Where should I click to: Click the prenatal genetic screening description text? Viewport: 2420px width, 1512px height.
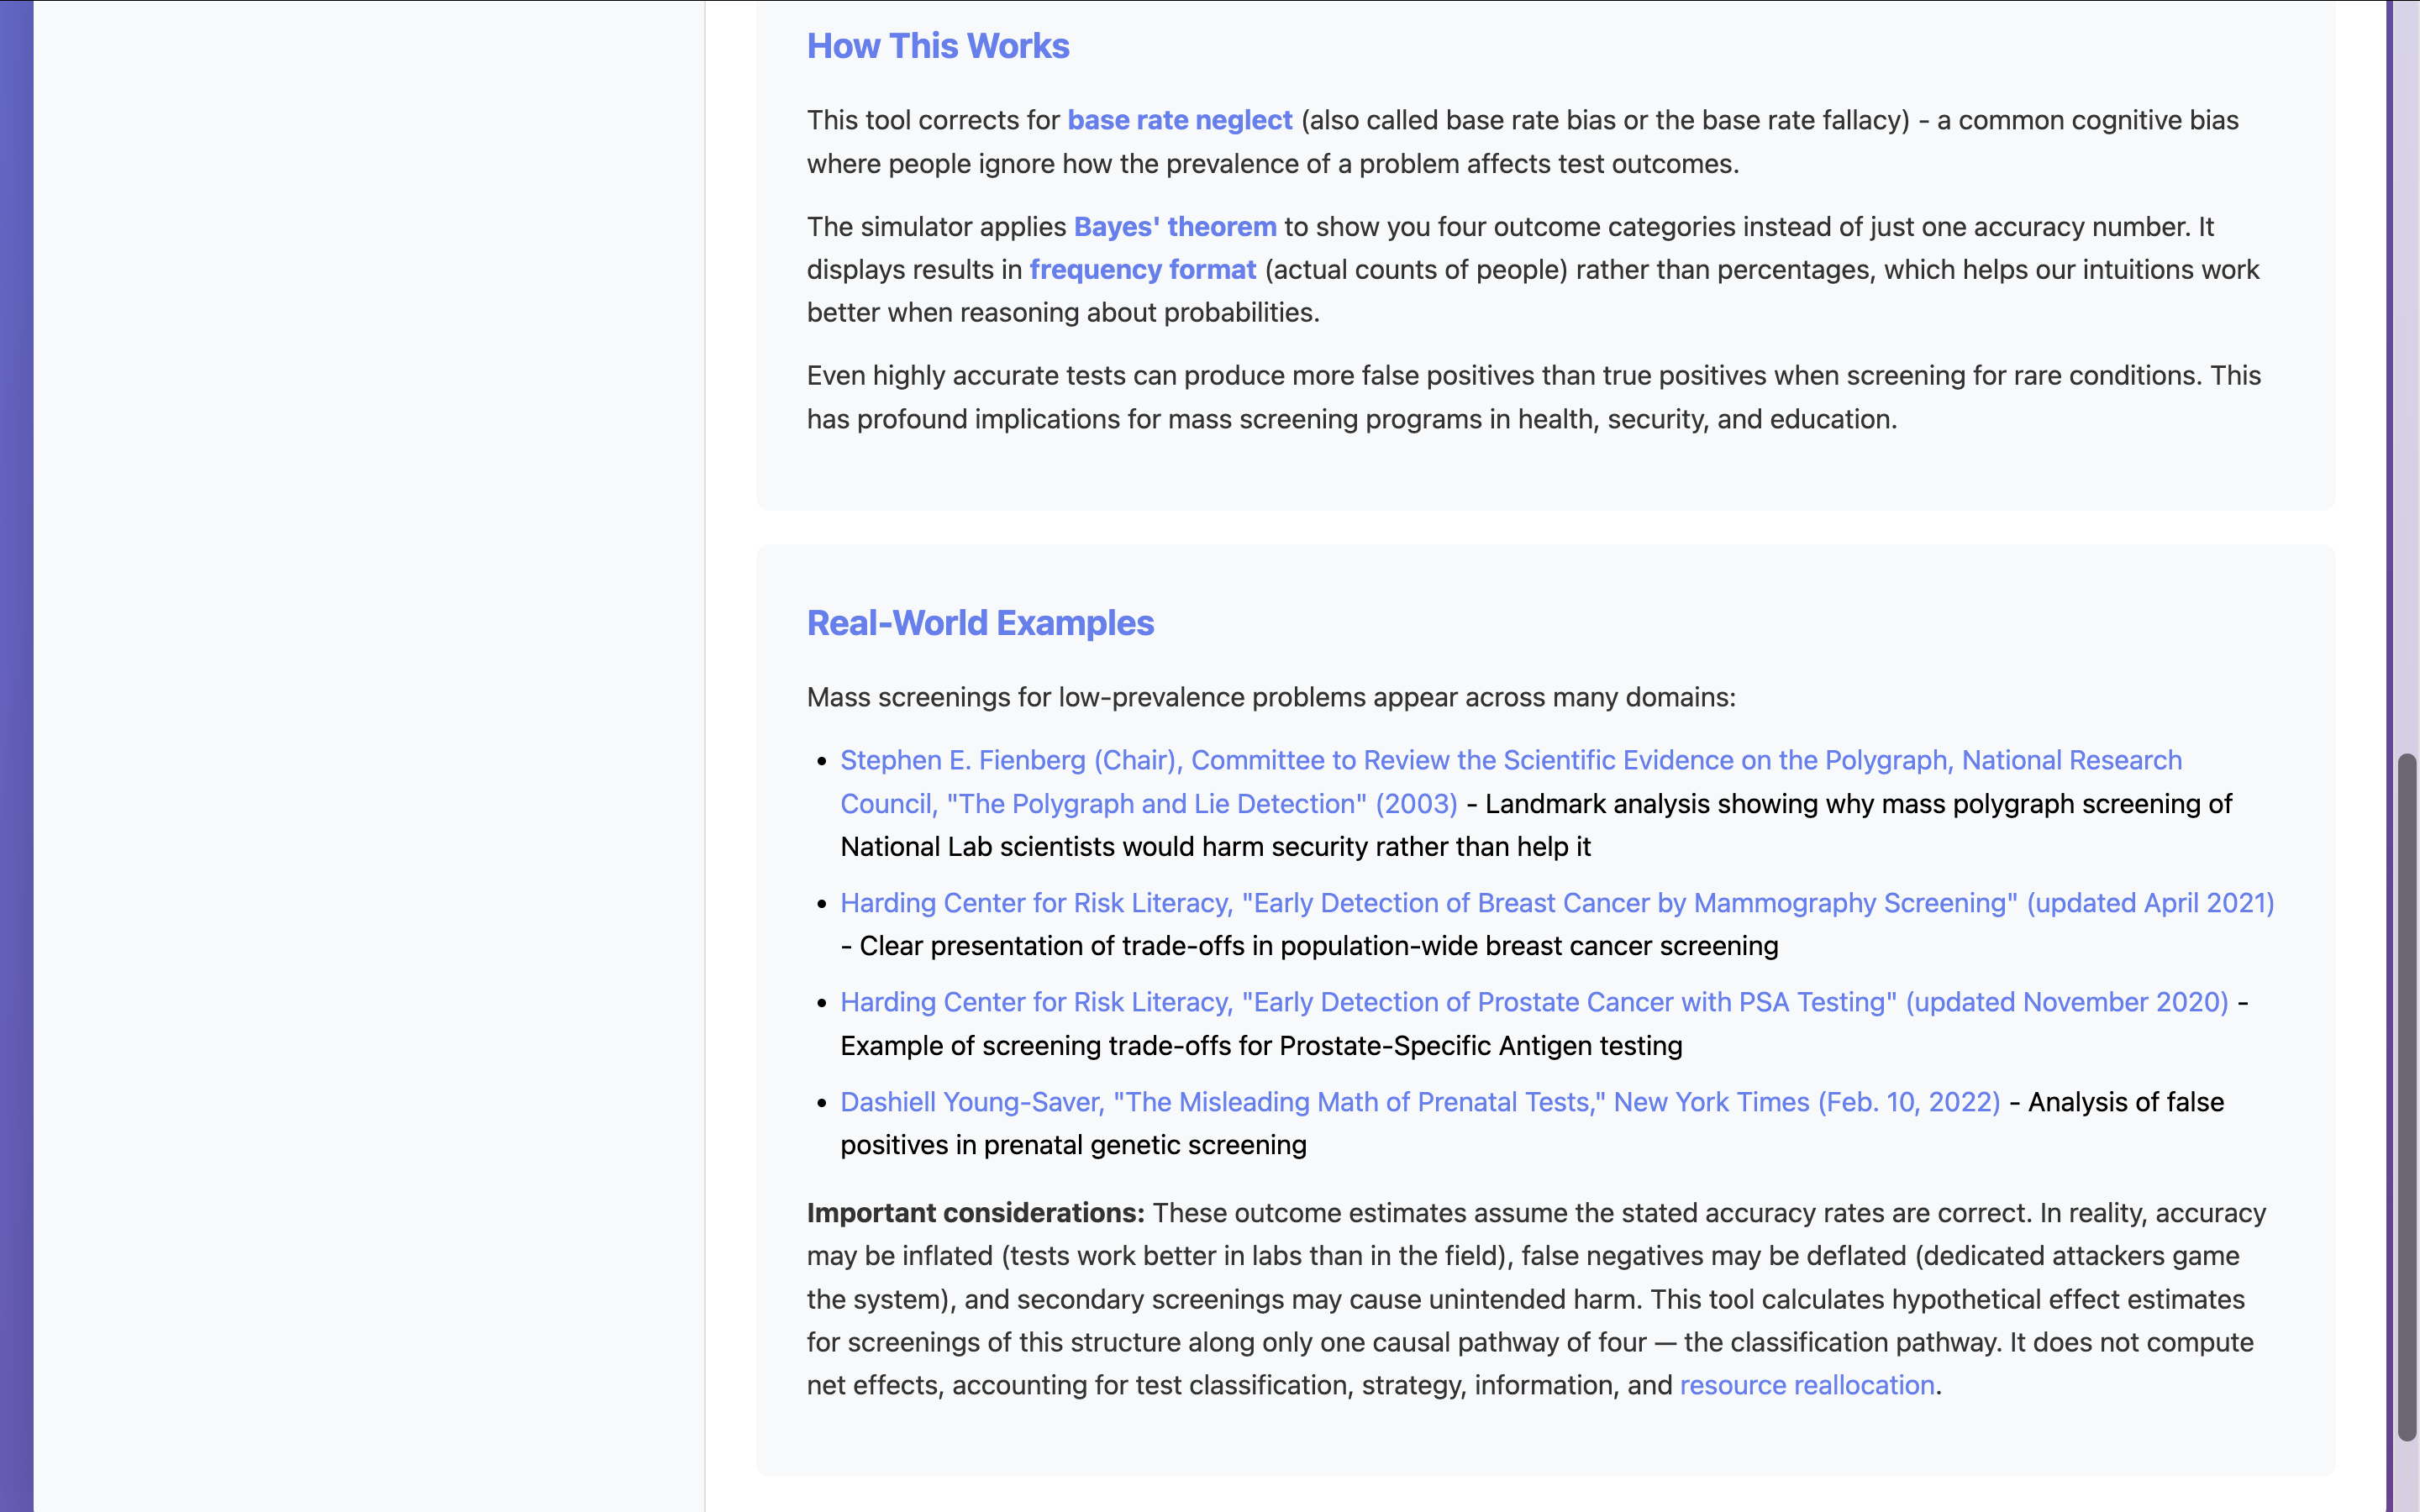point(1073,1145)
